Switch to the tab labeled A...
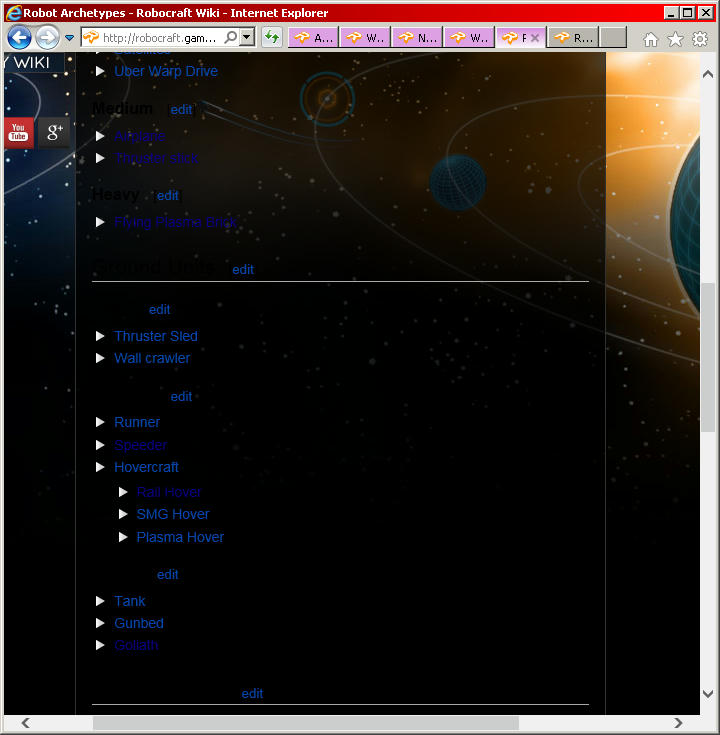The height and width of the screenshot is (735, 720). (x=313, y=38)
